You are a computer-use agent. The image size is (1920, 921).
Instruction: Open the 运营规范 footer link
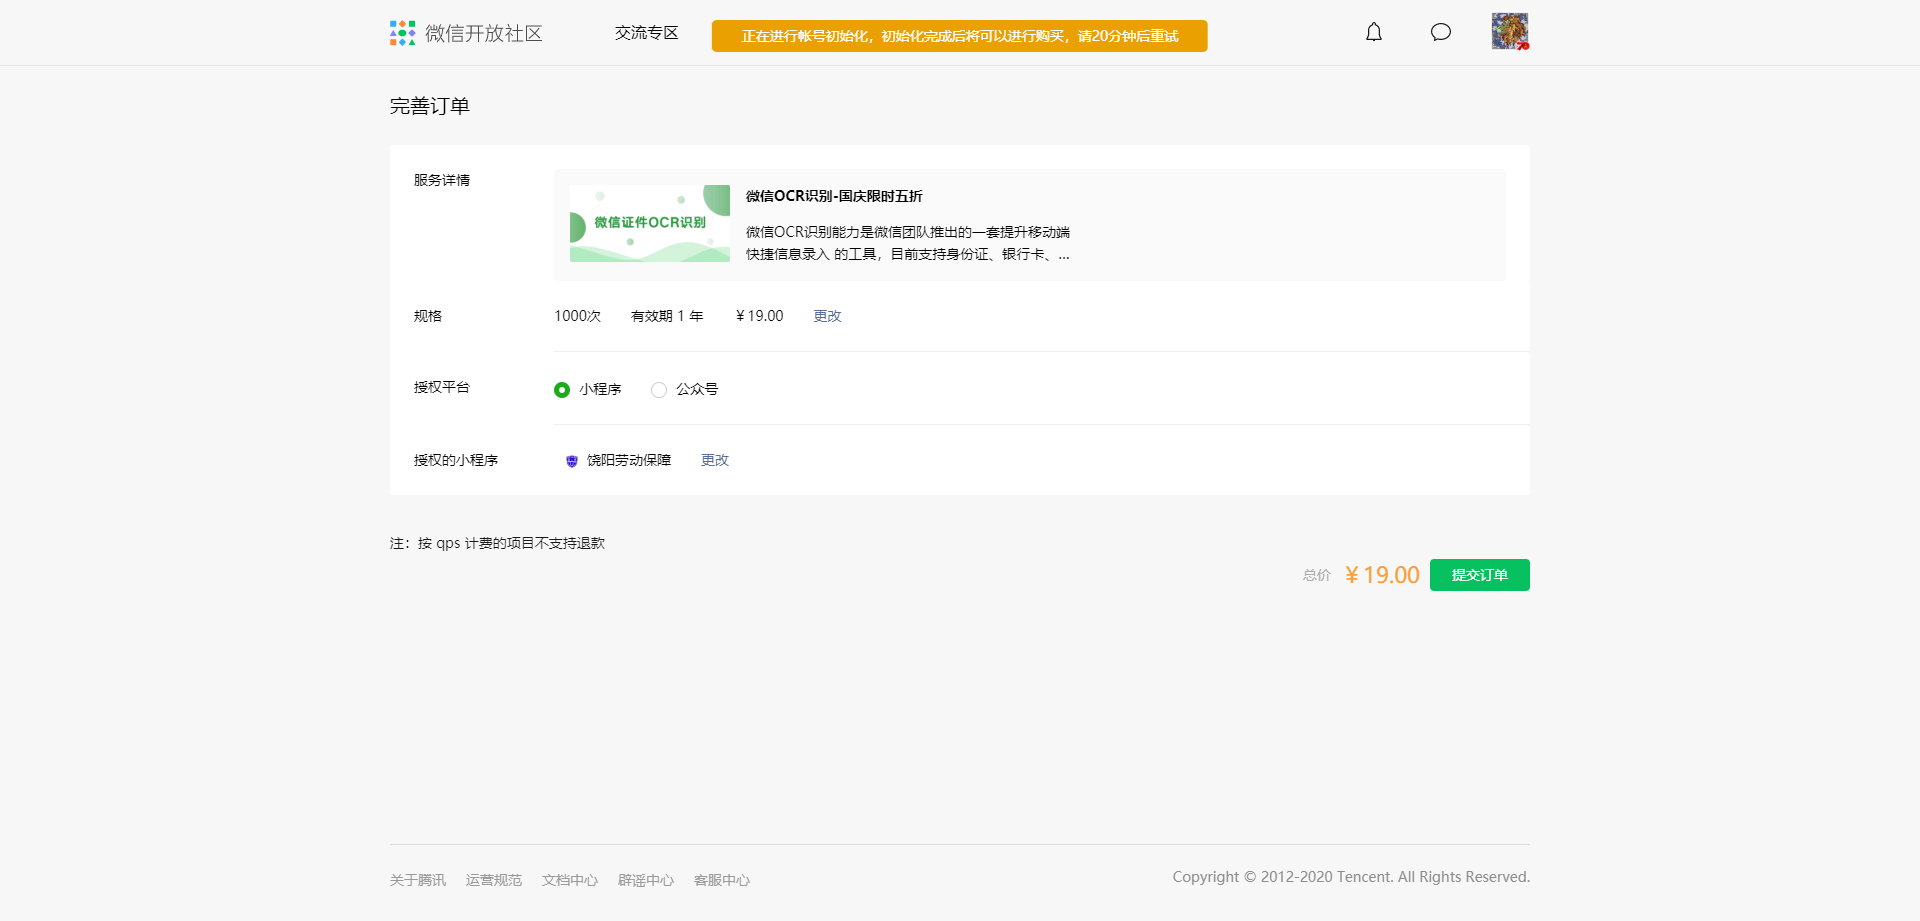pos(494,880)
